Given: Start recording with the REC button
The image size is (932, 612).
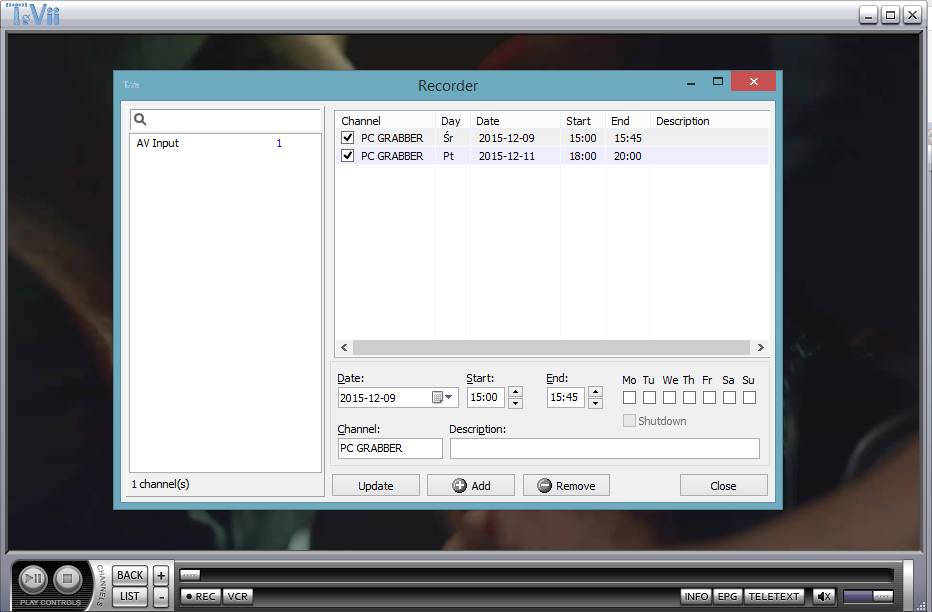Looking at the screenshot, I should 200,596.
